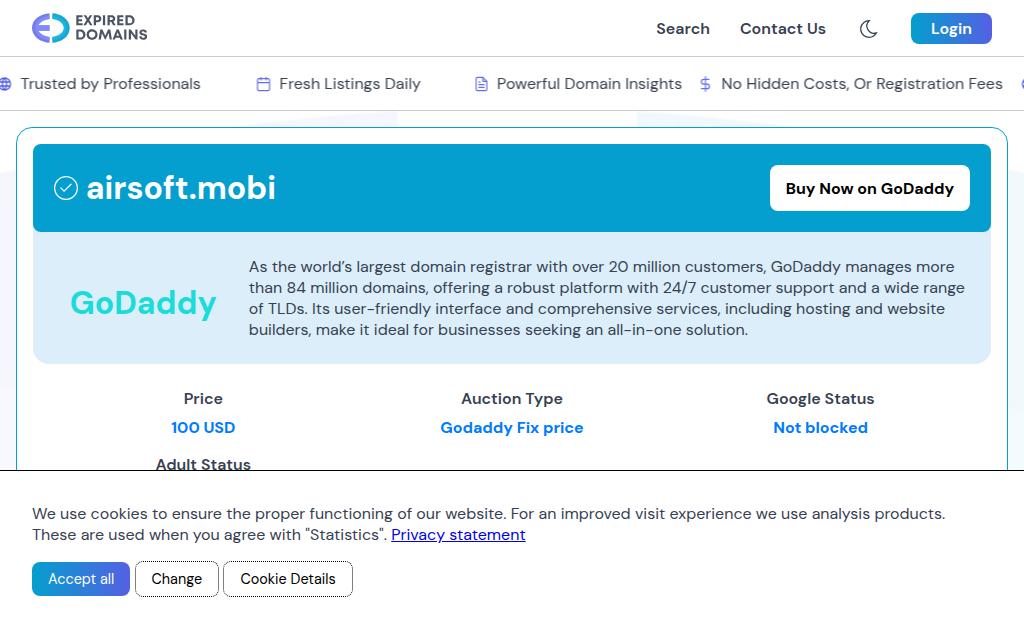
Task: Click the globe icon beside Trusted by Professionals
Action: pos(5,84)
